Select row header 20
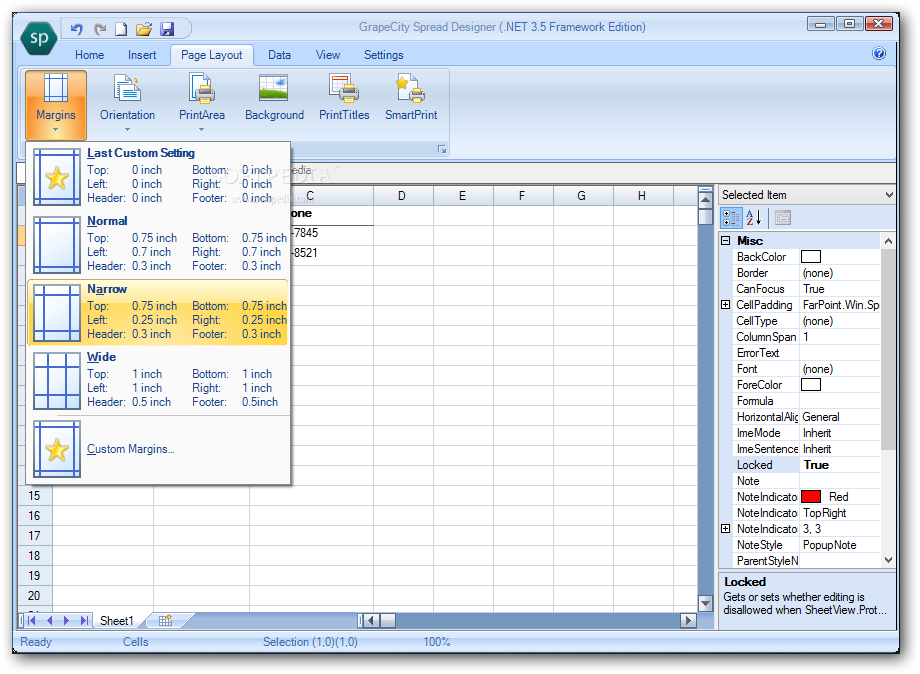Screen dimensions: 920x674 coord(35,595)
